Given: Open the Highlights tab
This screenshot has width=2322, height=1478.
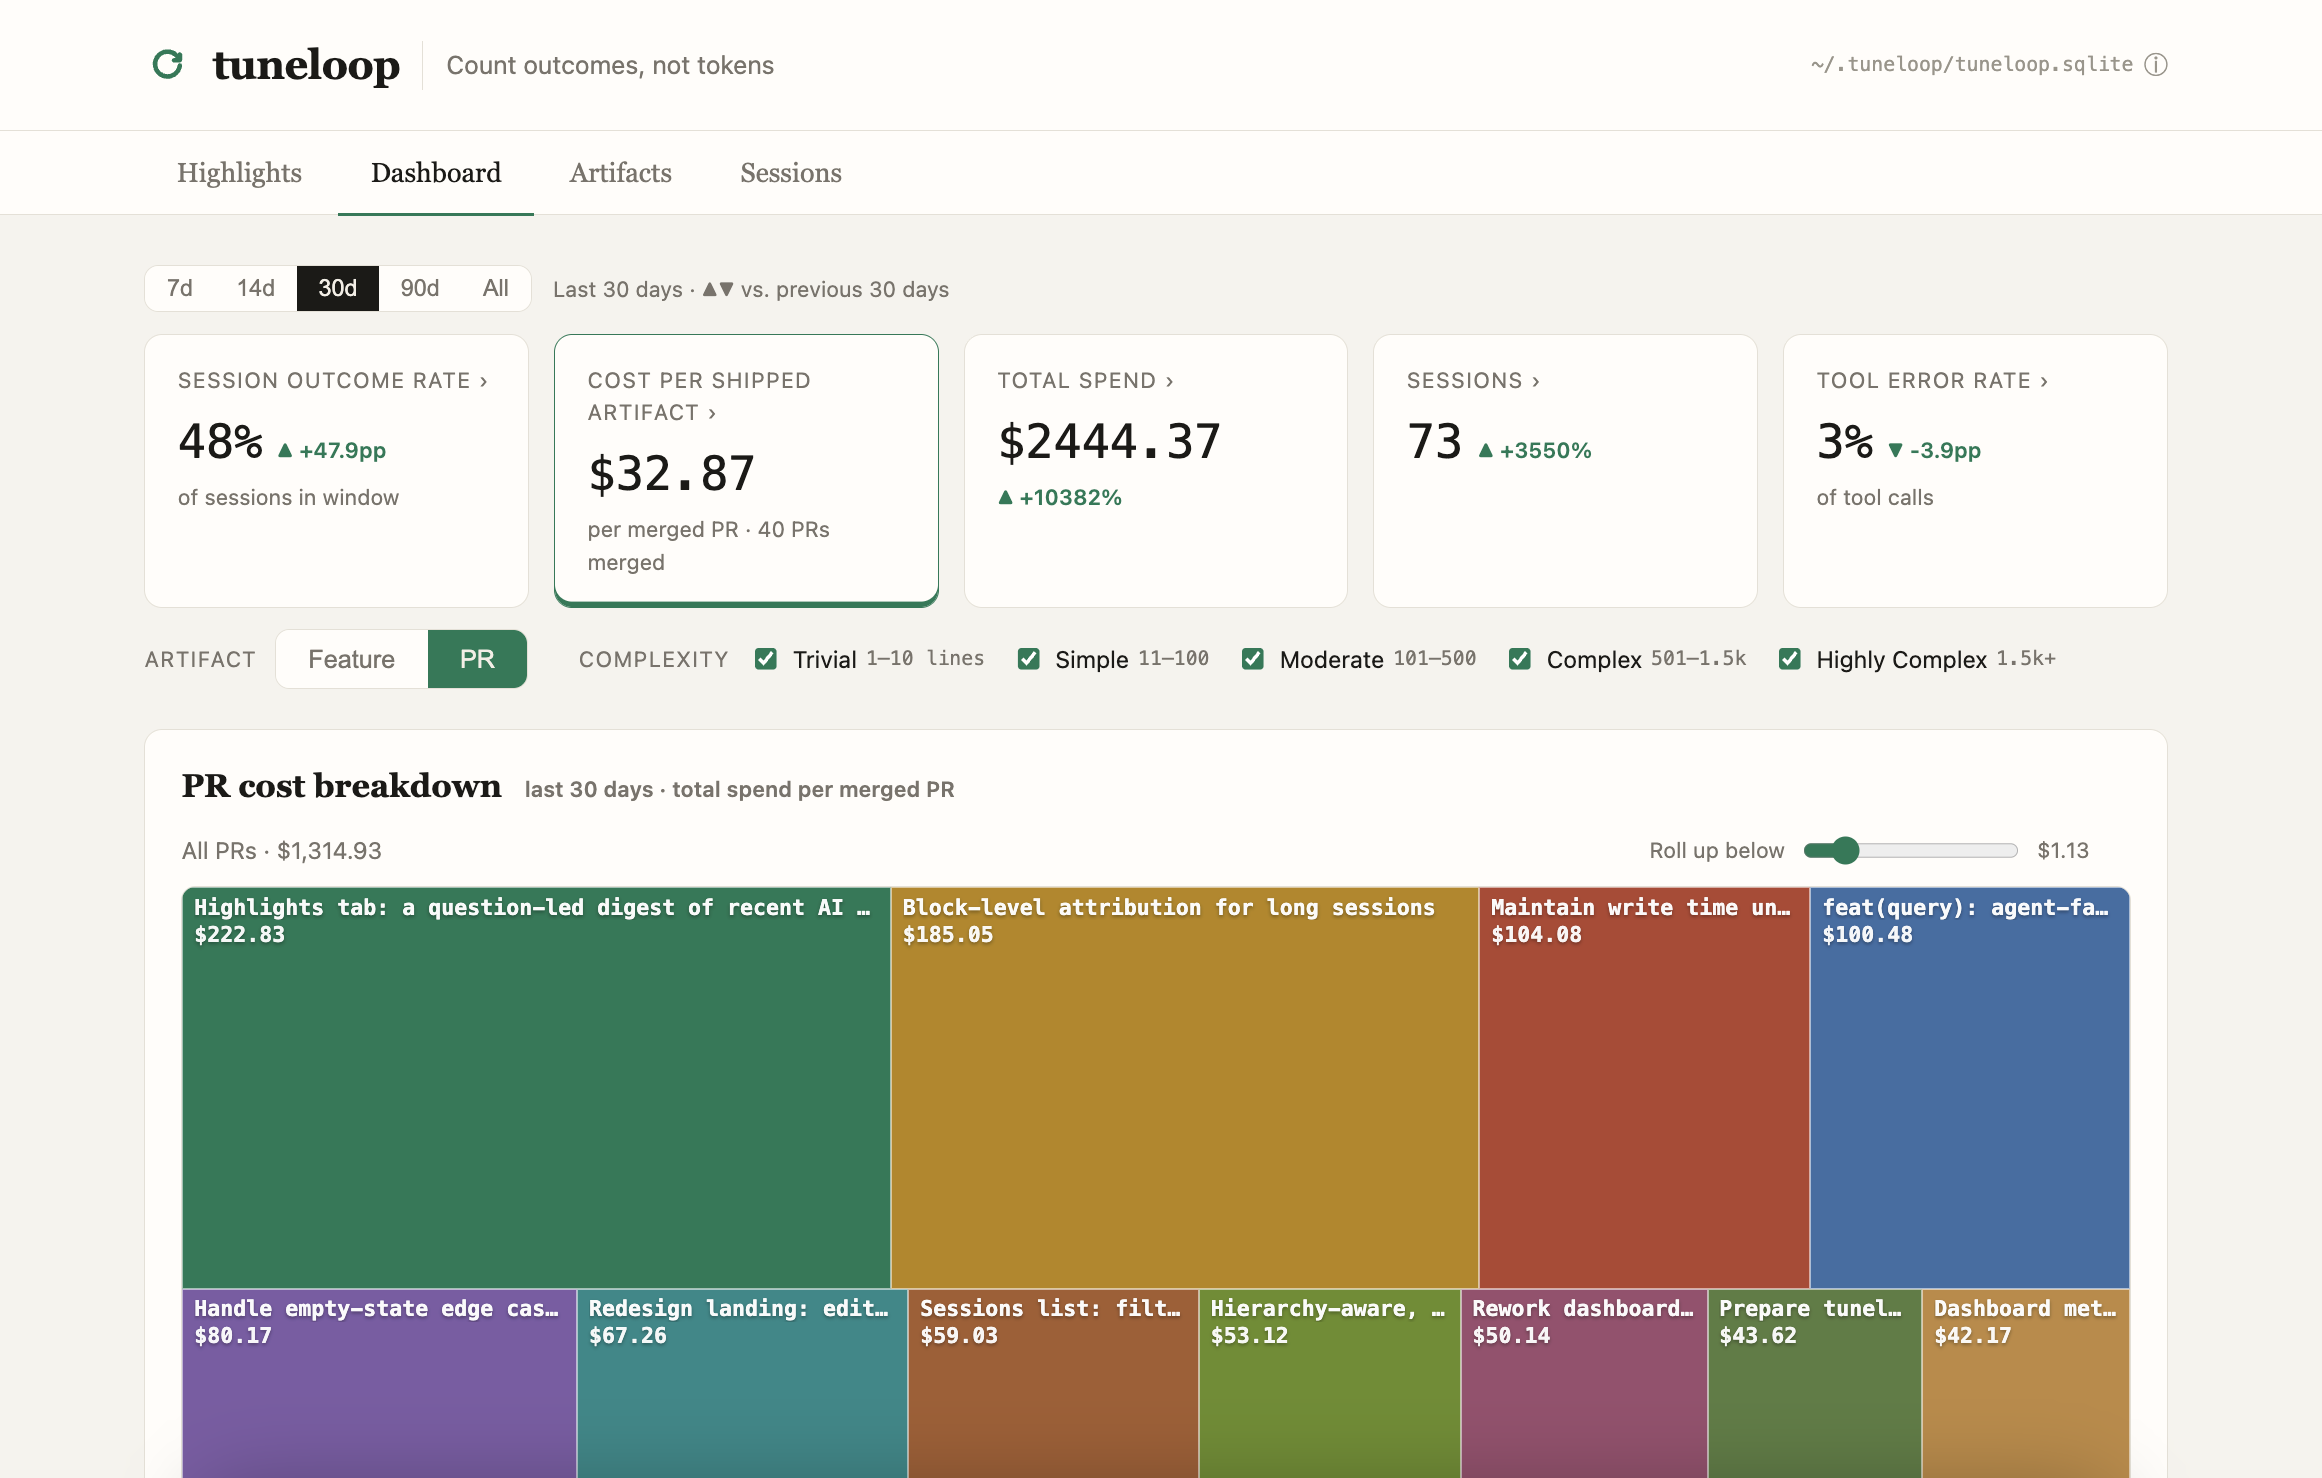Looking at the screenshot, I should 239,173.
